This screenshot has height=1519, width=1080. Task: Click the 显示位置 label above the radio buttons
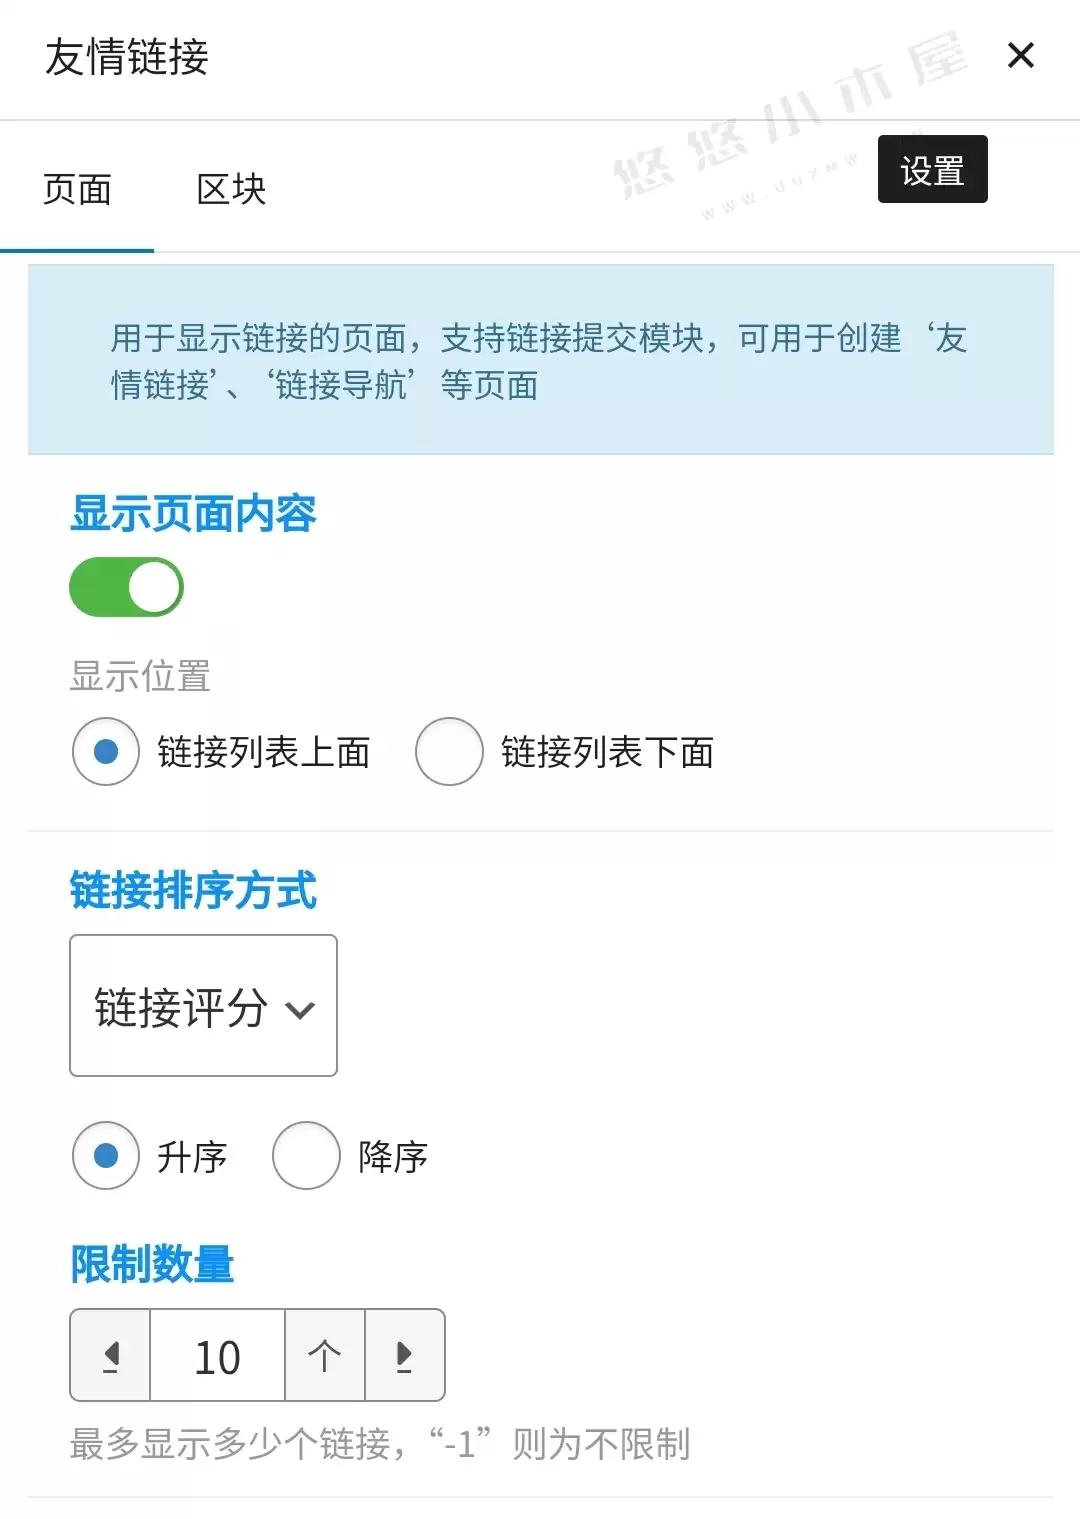pos(139,678)
